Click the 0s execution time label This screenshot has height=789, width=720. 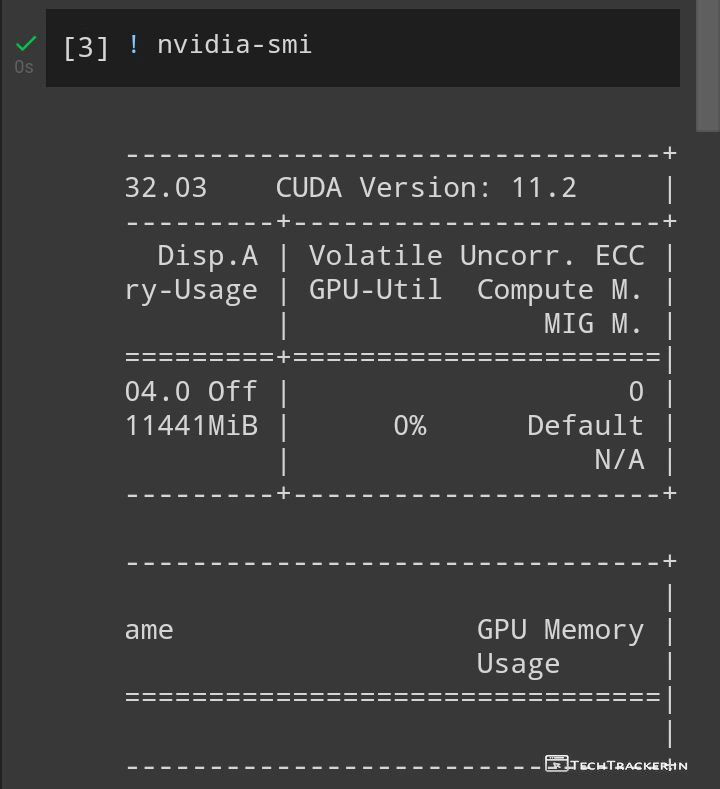(x=24, y=67)
